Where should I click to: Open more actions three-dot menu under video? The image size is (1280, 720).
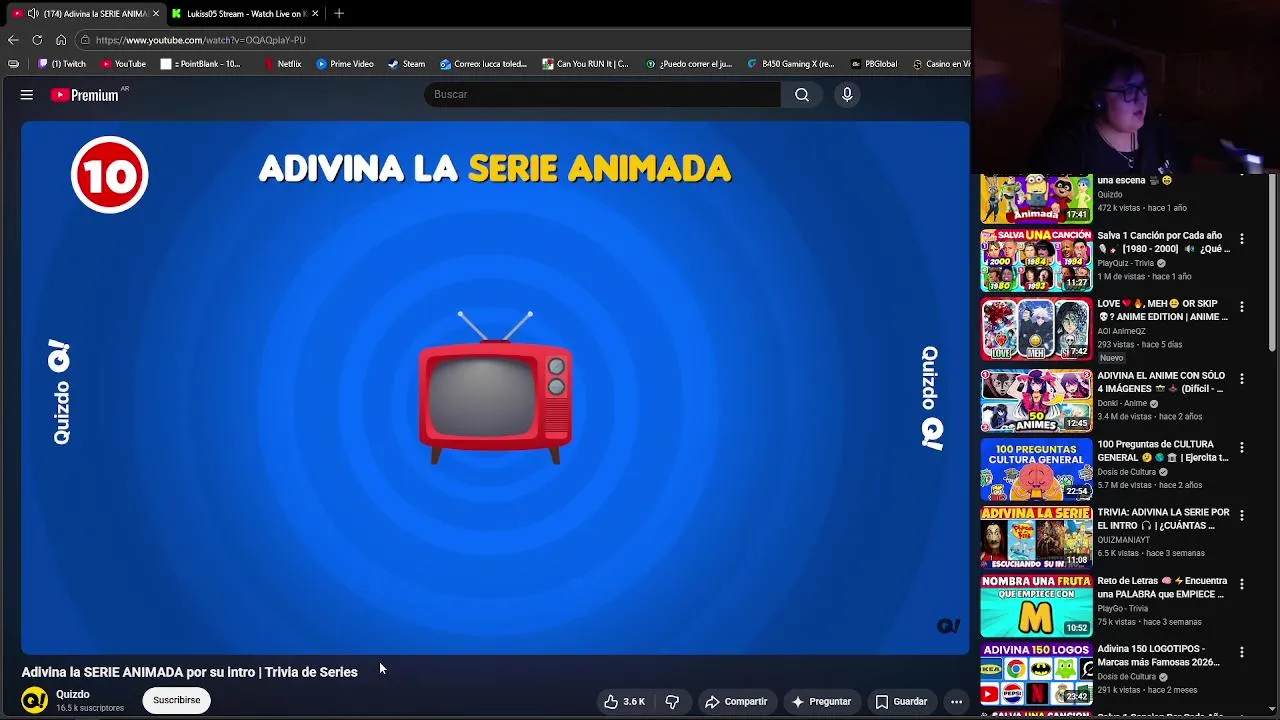tap(956, 702)
